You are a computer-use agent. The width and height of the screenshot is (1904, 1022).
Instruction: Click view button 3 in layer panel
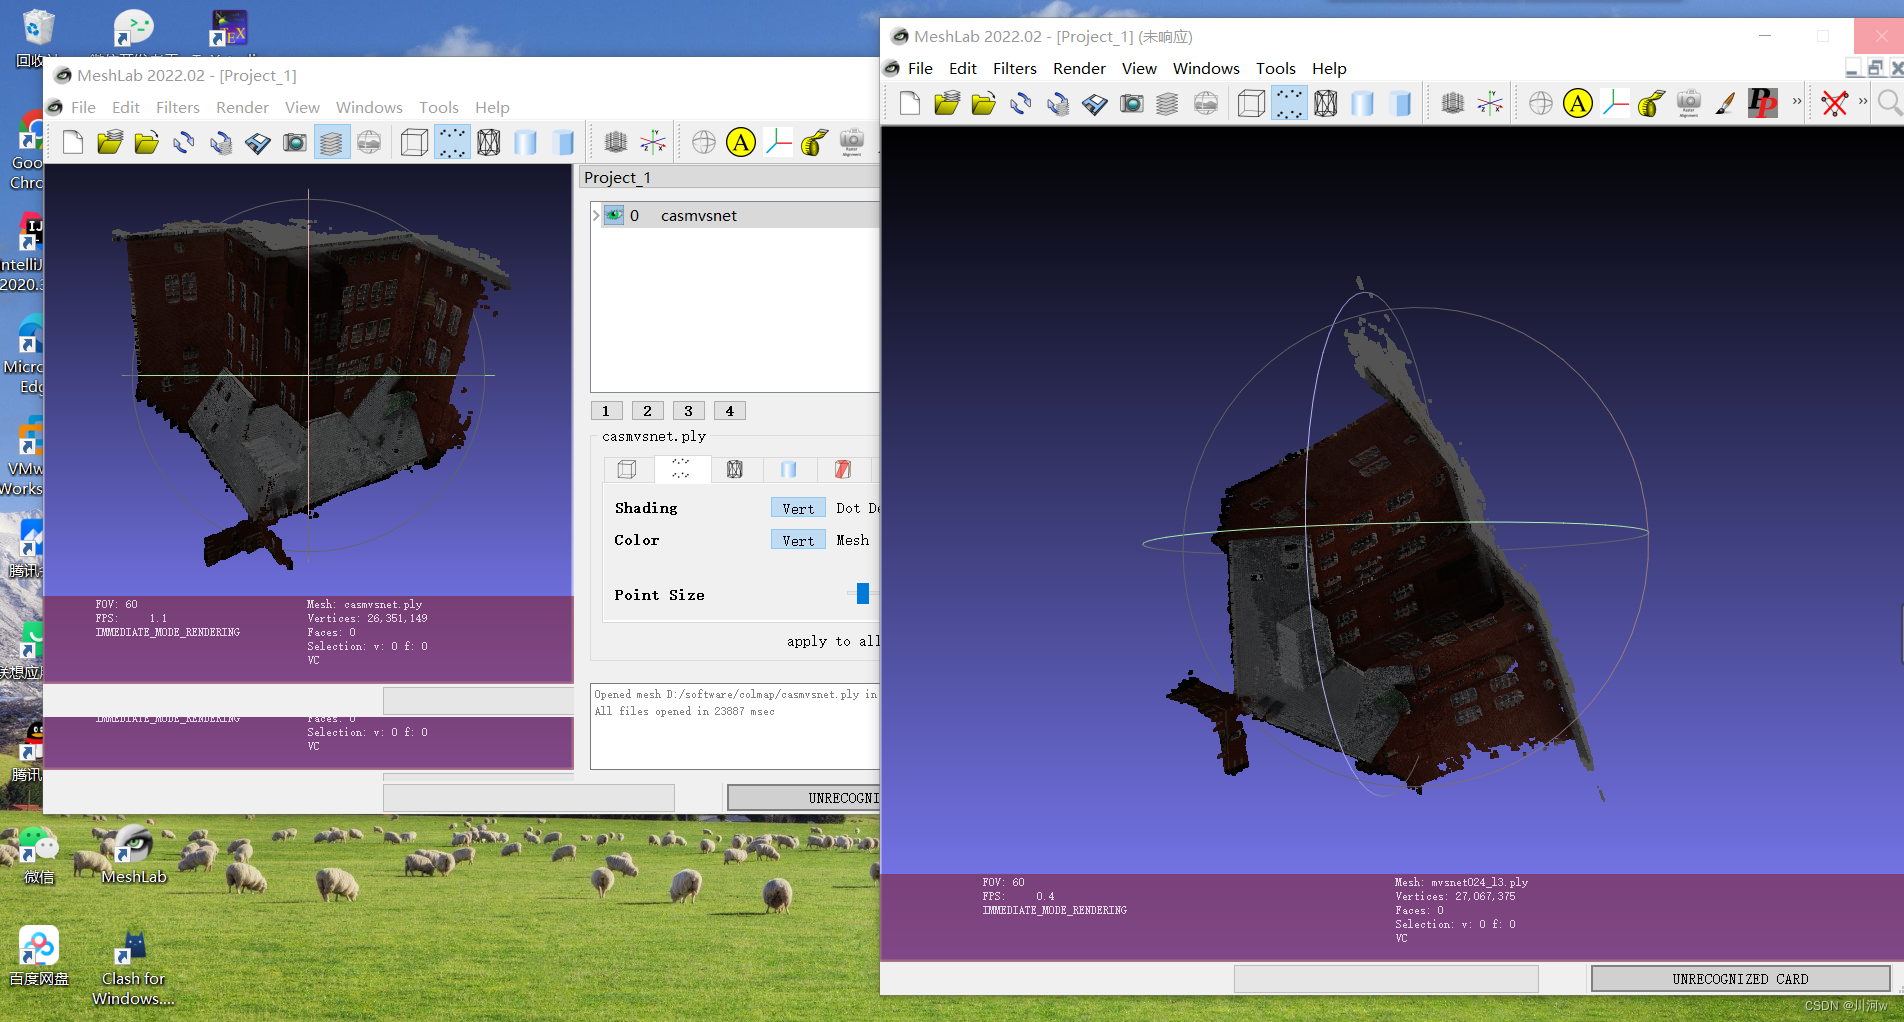pos(688,411)
